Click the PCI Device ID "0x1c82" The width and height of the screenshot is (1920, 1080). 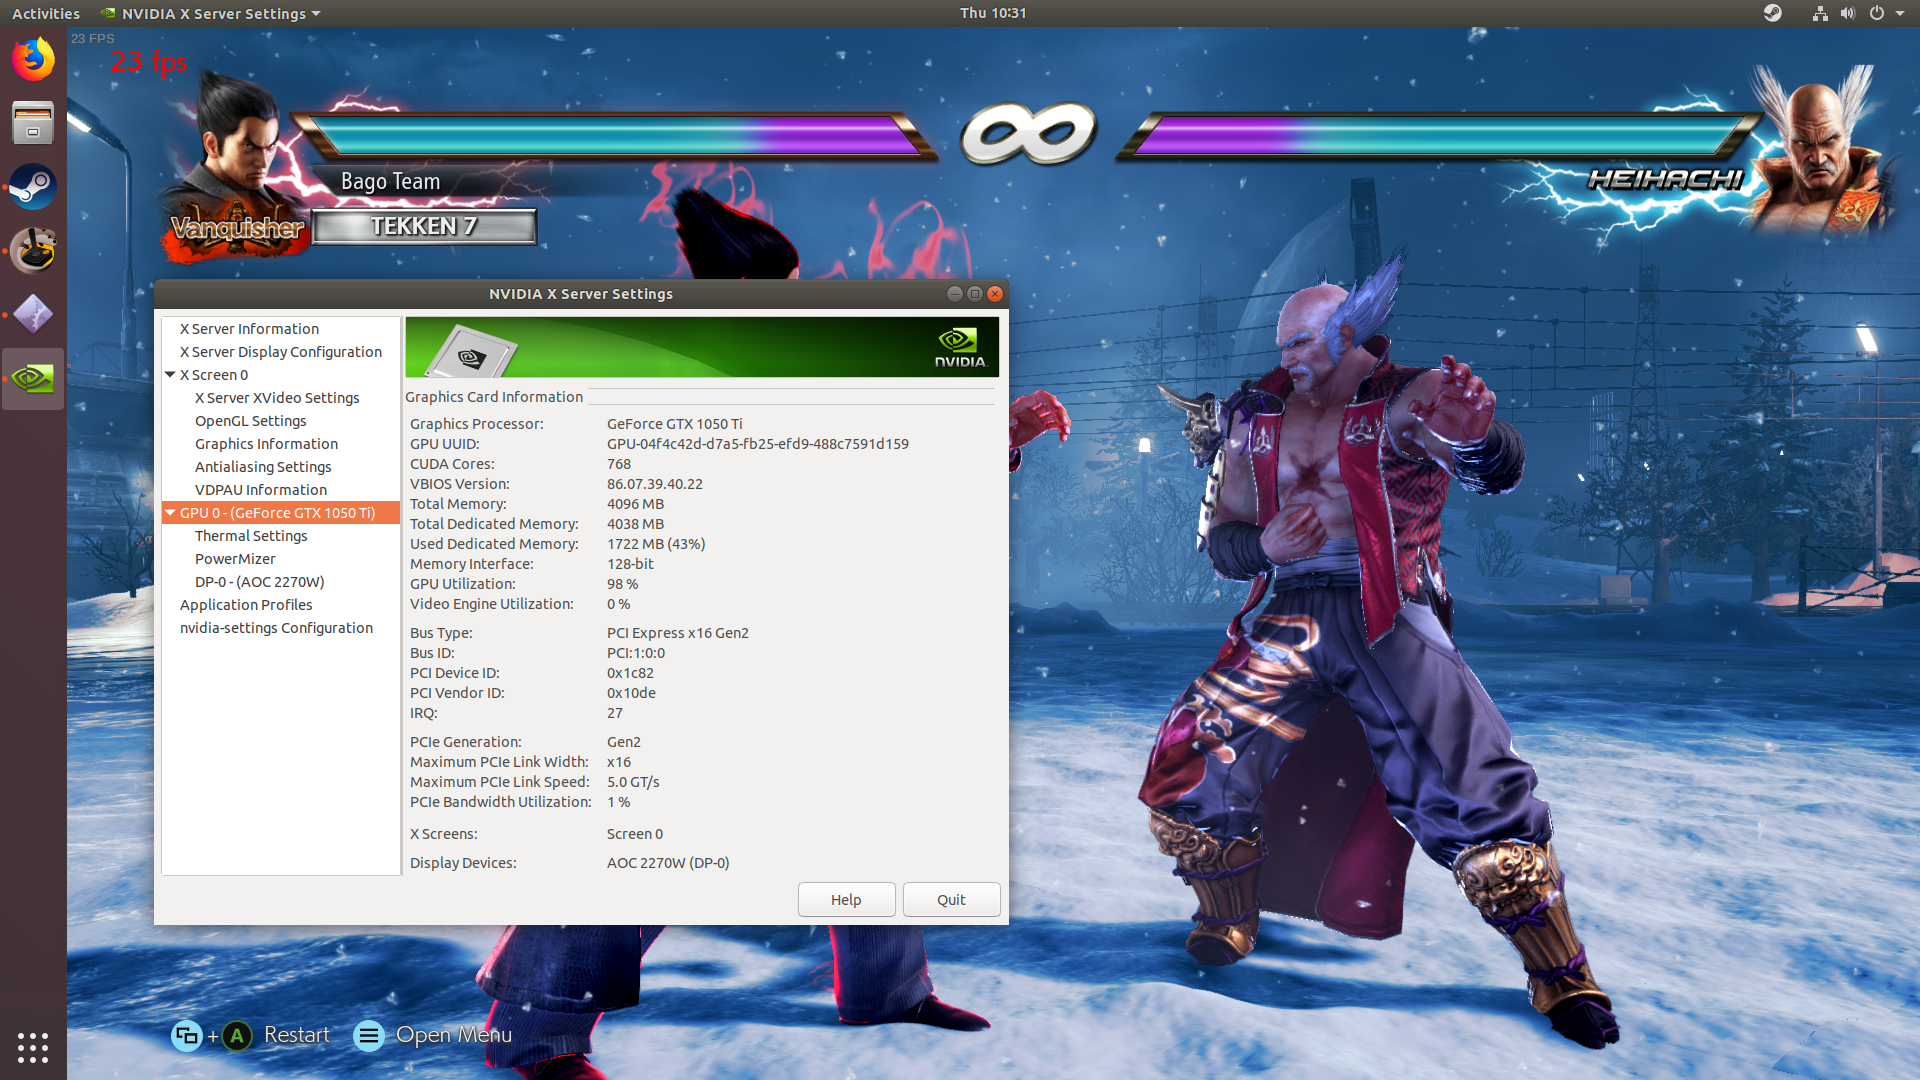630,673
